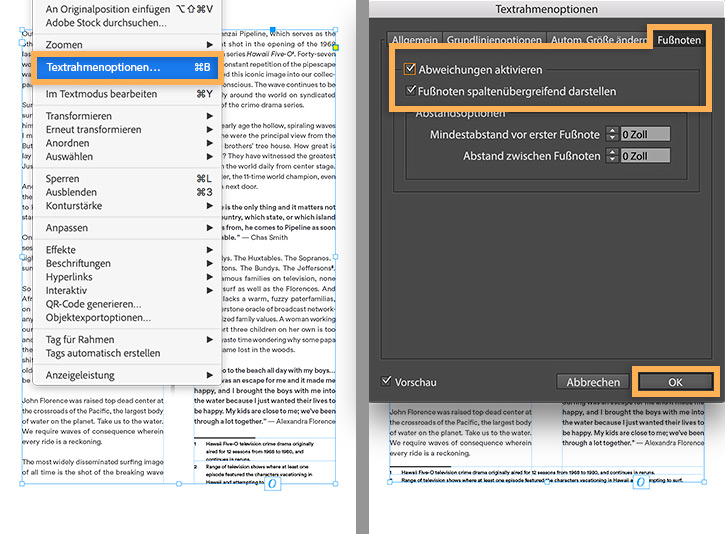Expand the Hyperlinks submenu arrow

[209, 277]
